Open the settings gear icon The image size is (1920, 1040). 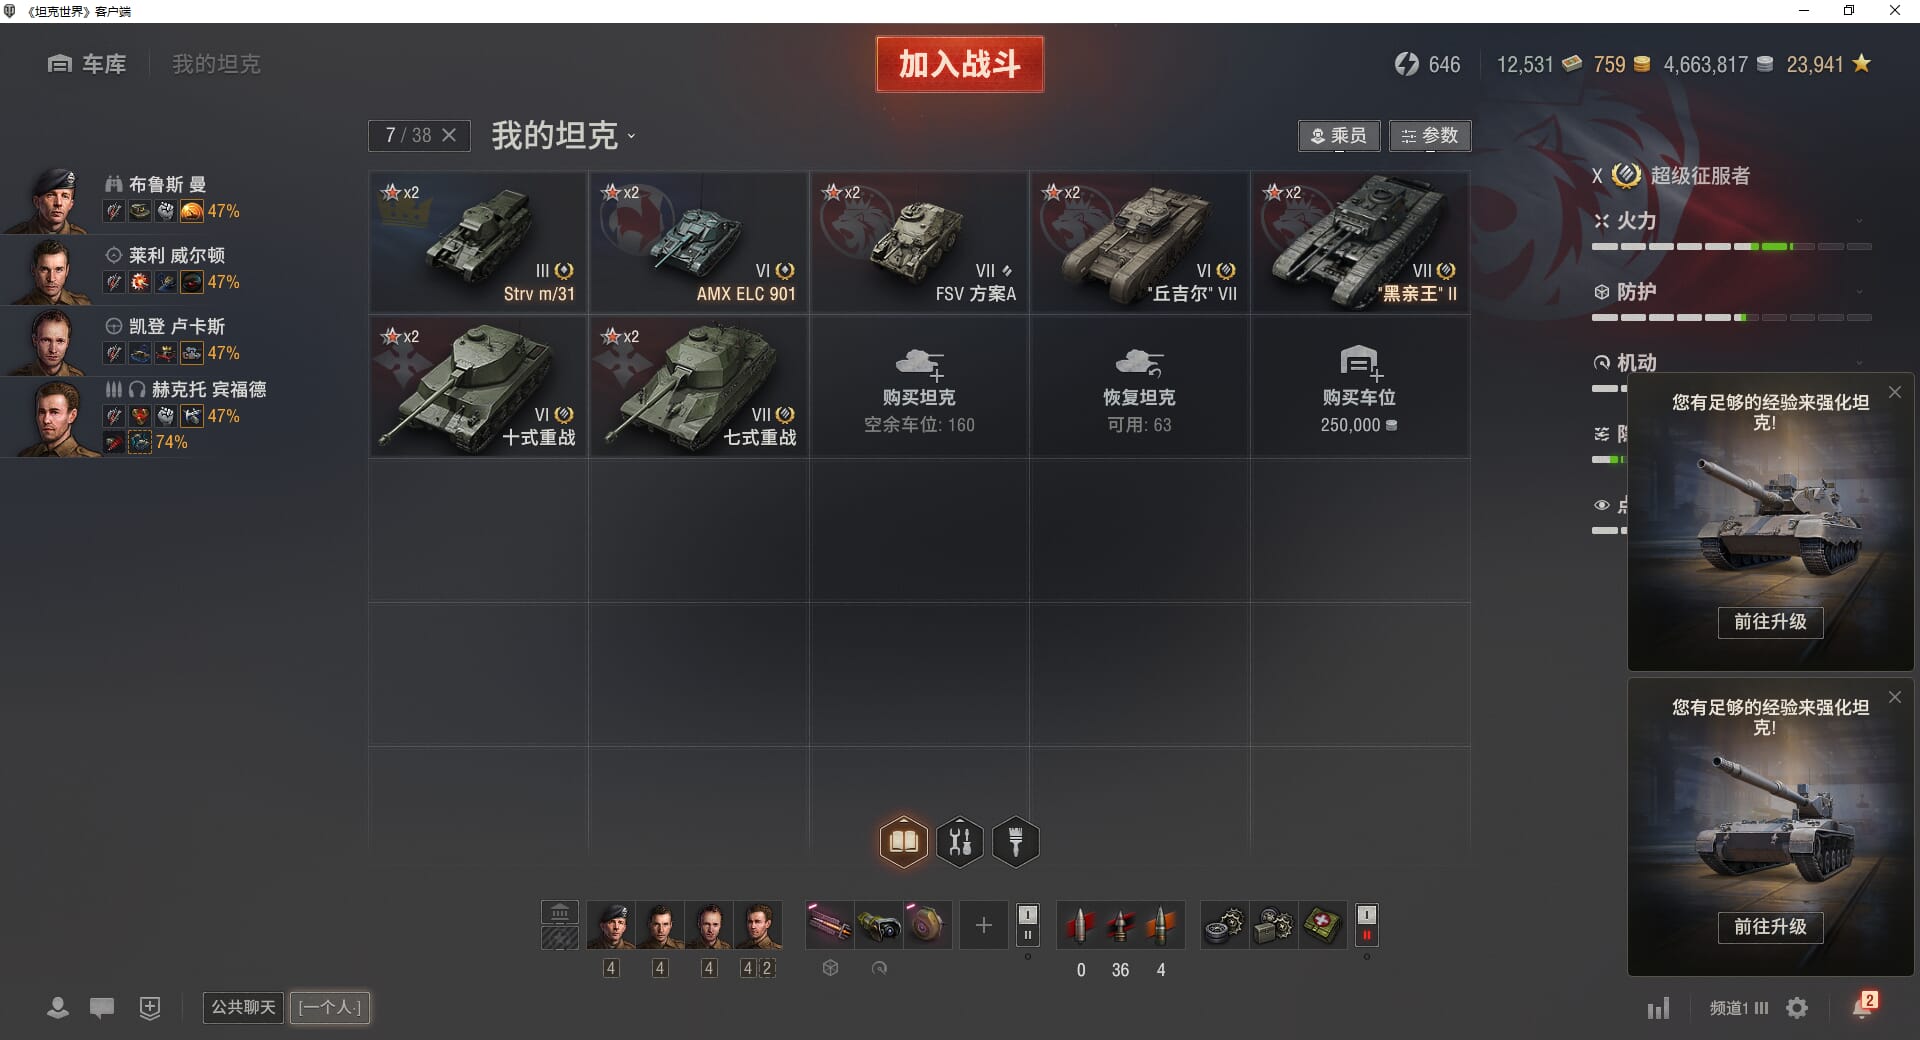1797,1008
